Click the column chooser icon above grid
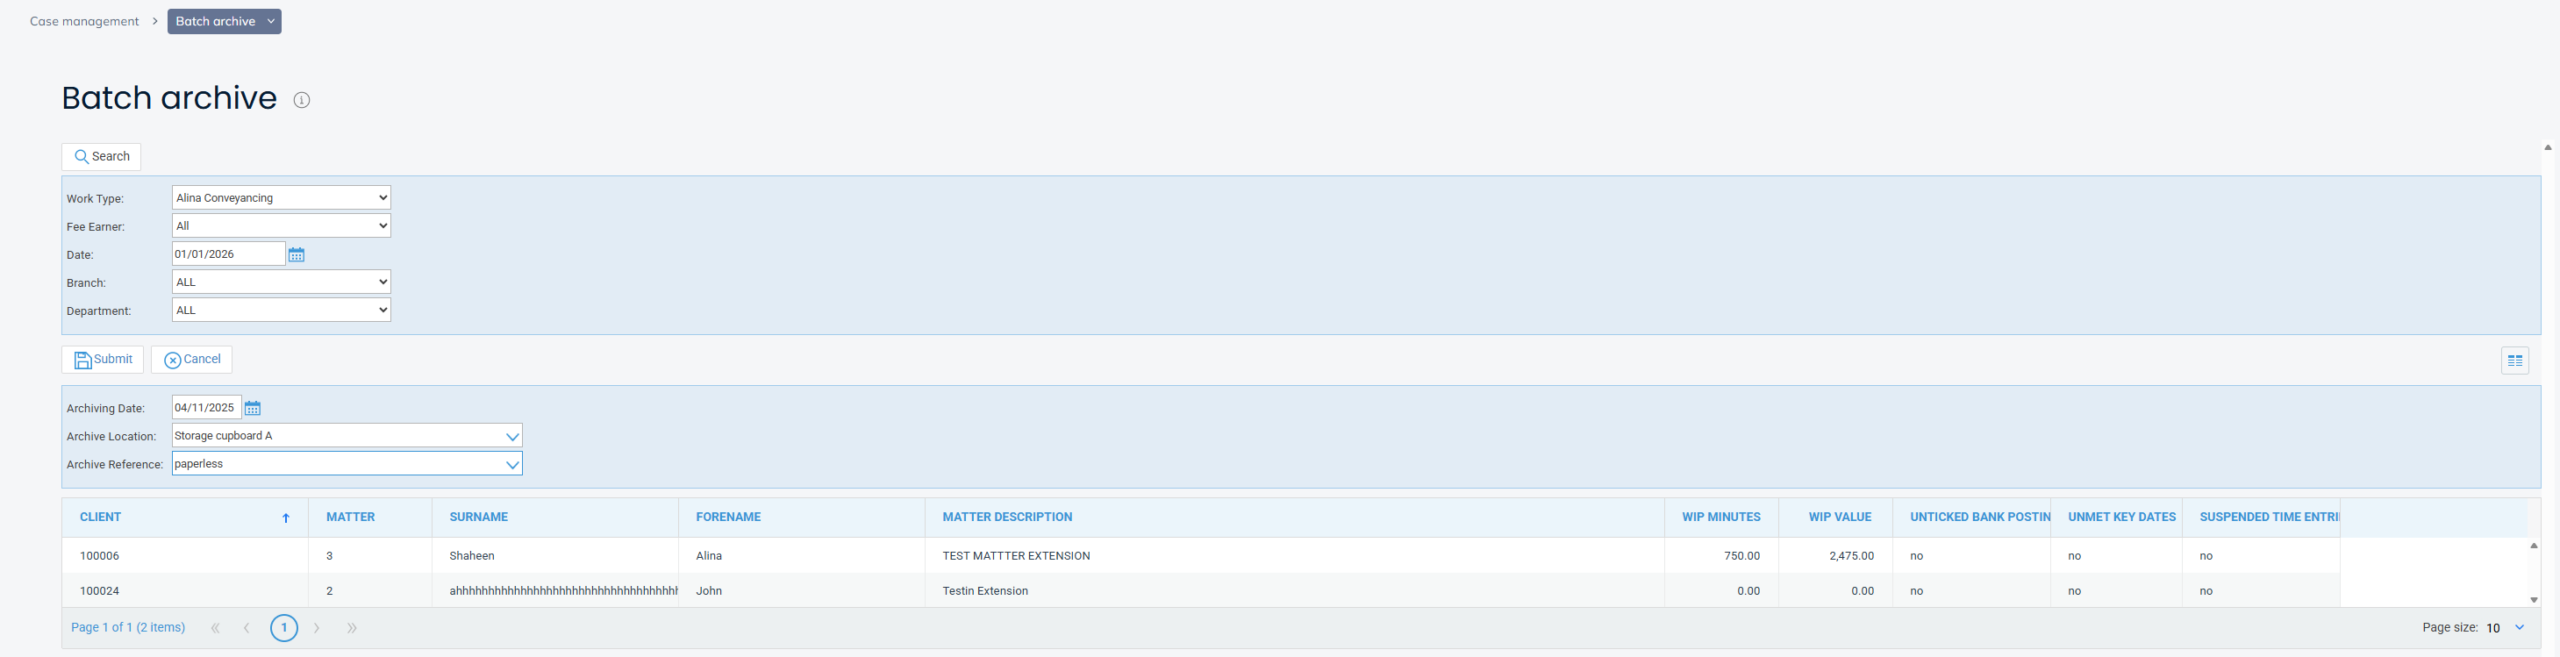Viewport: 2560px width, 657px height. click(2514, 361)
